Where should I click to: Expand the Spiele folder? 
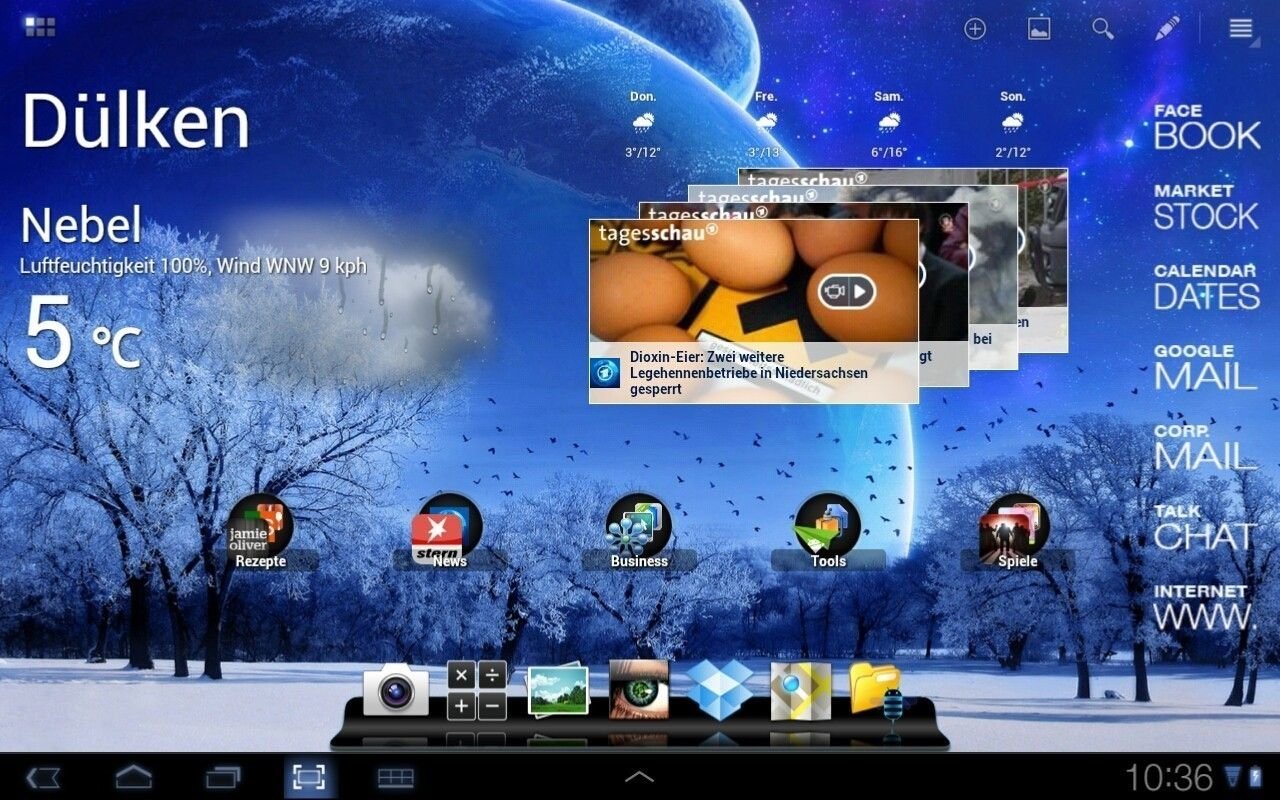click(1017, 531)
